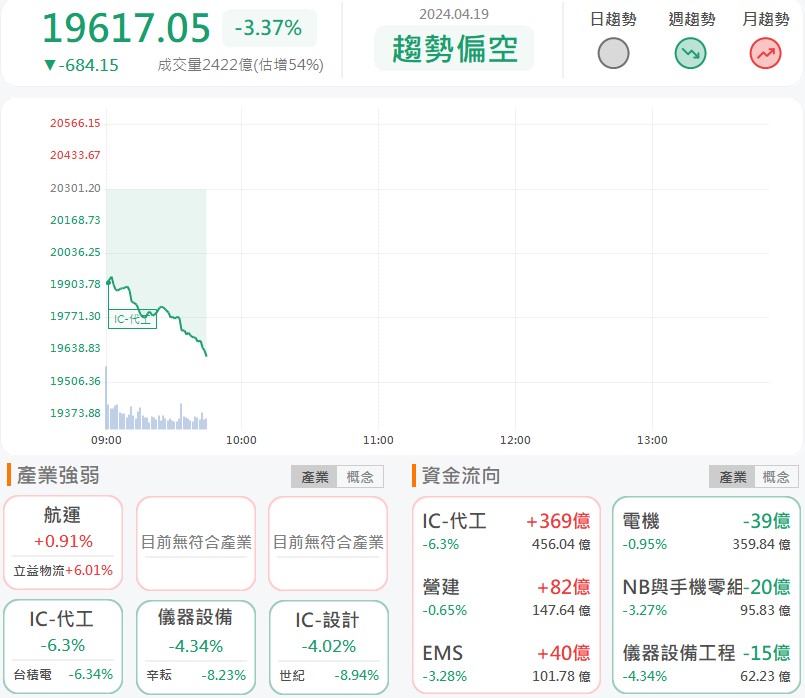Image resolution: width=805 pixels, height=698 pixels.
Task: Click the IC-代工 label on the chart
Action: (132, 319)
